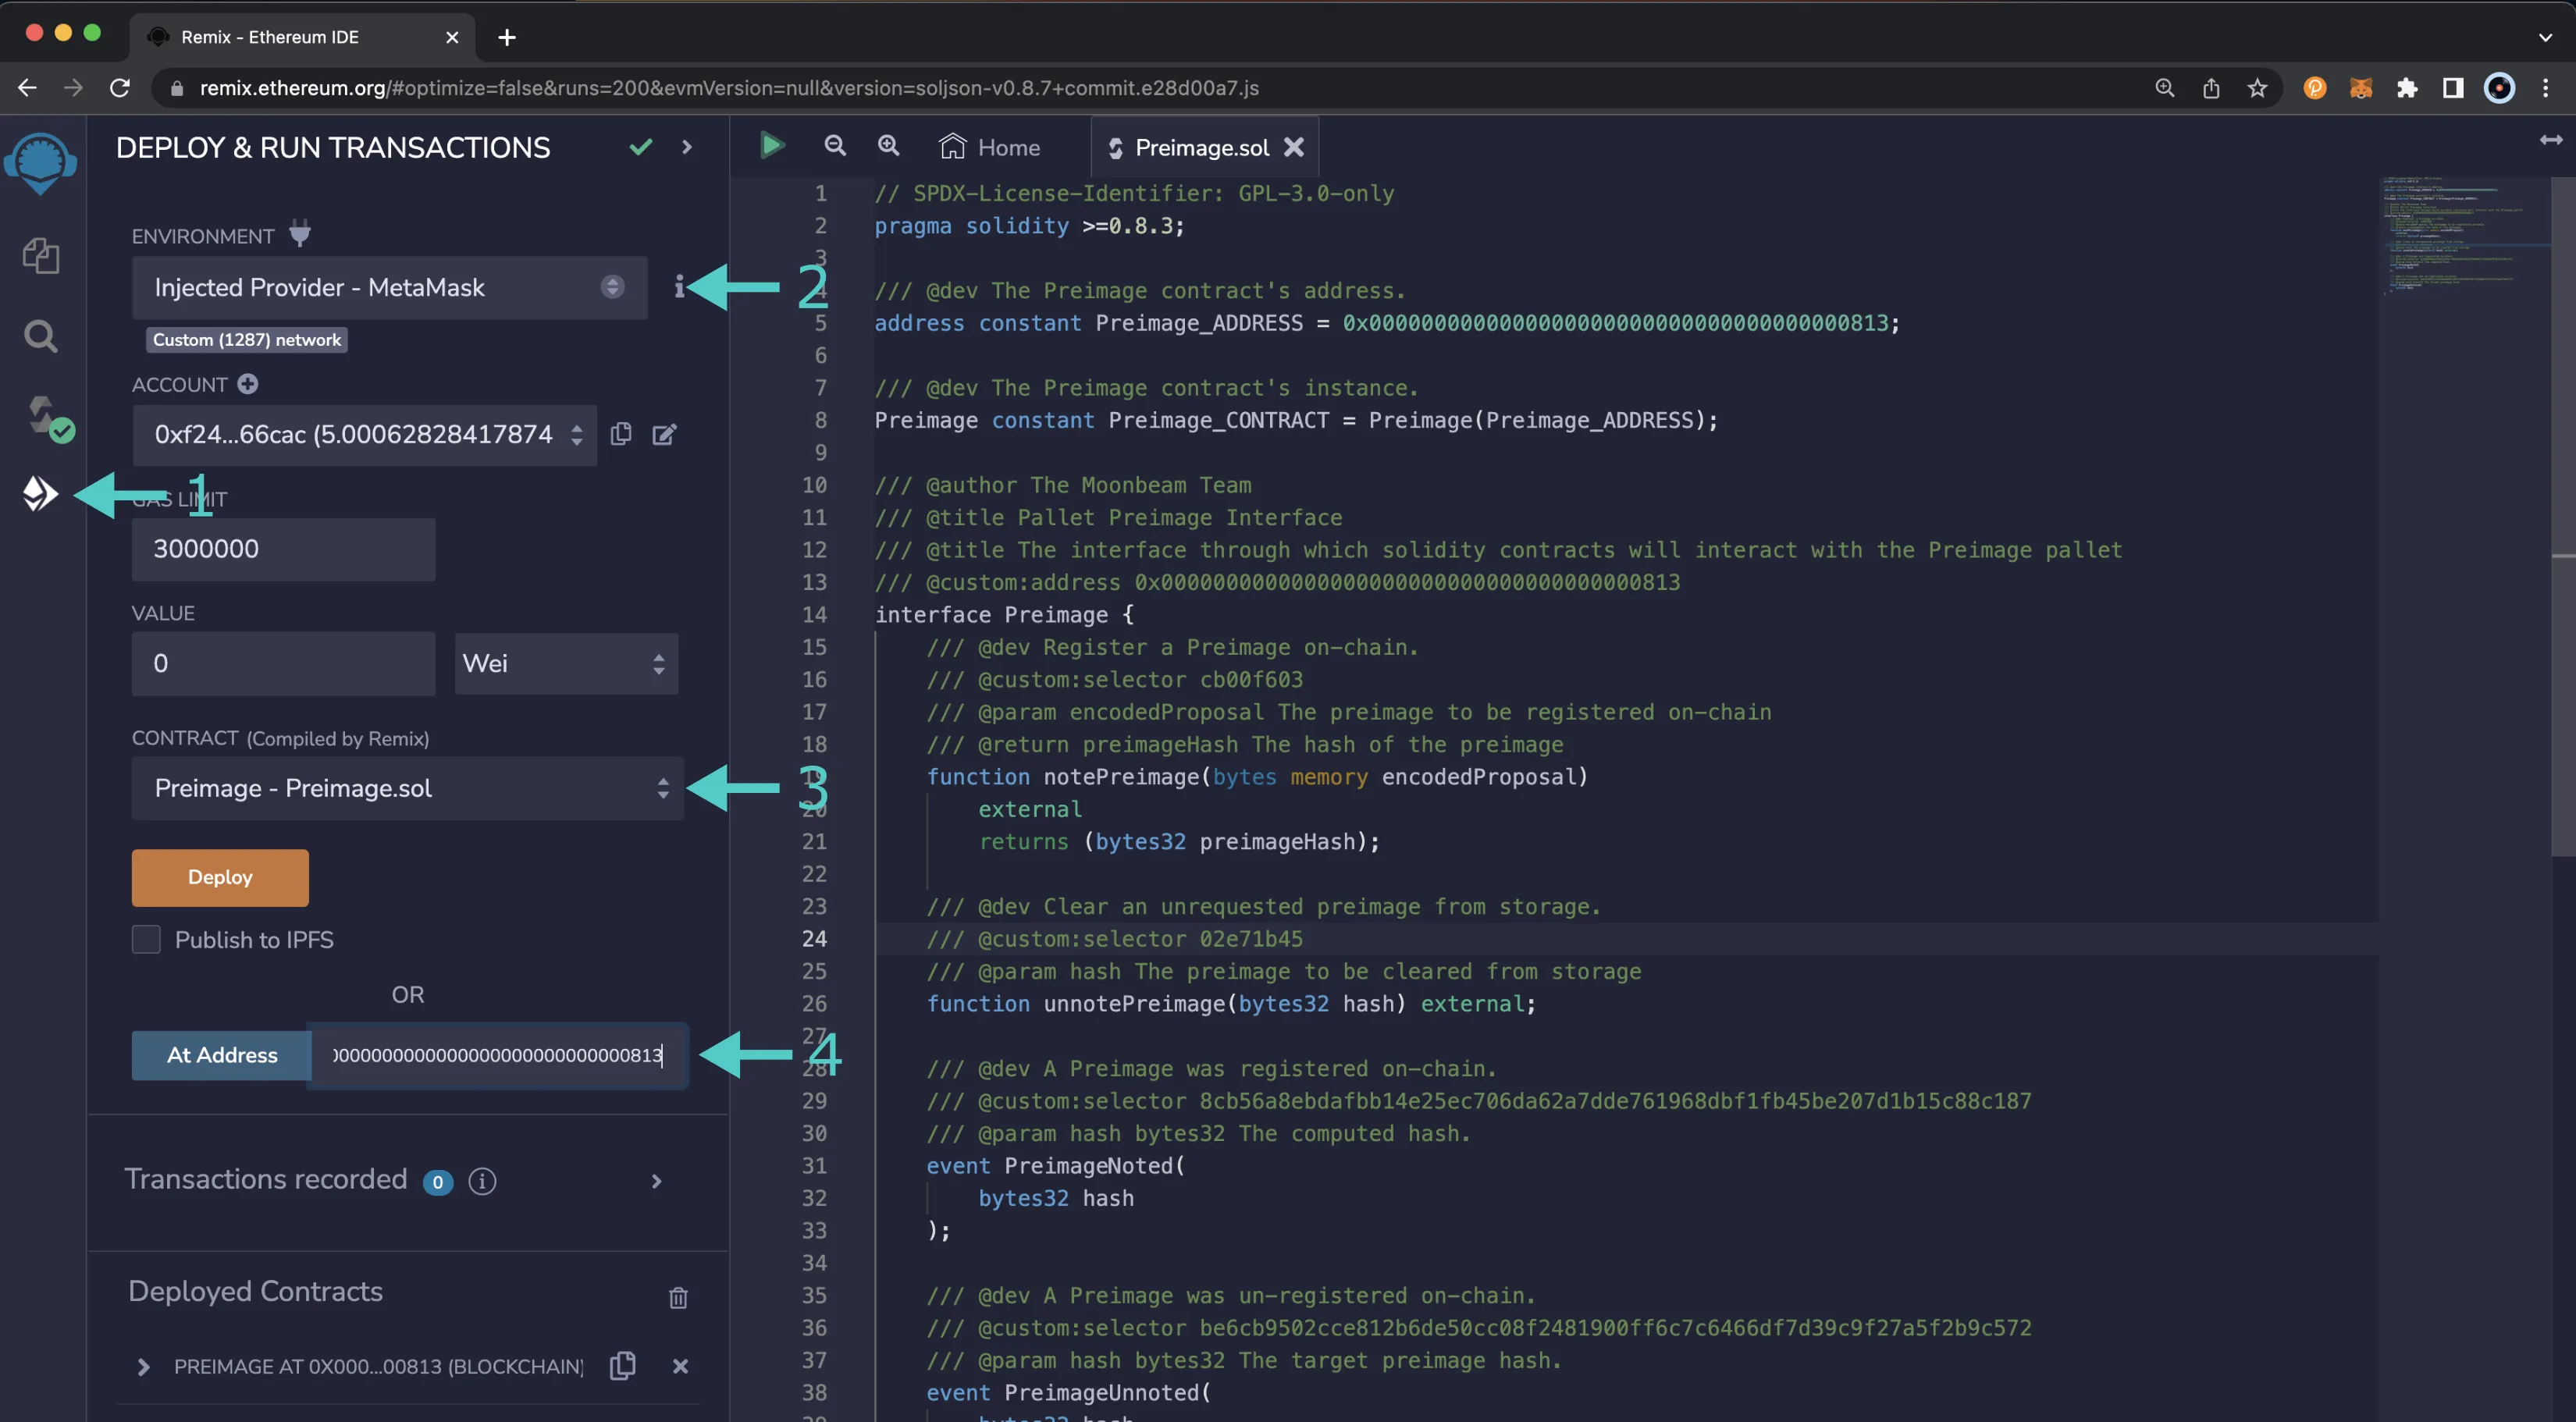Click the Custom (1287) network badge
Viewport: 2576px width, 1422px height.
click(x=247, y=339)
